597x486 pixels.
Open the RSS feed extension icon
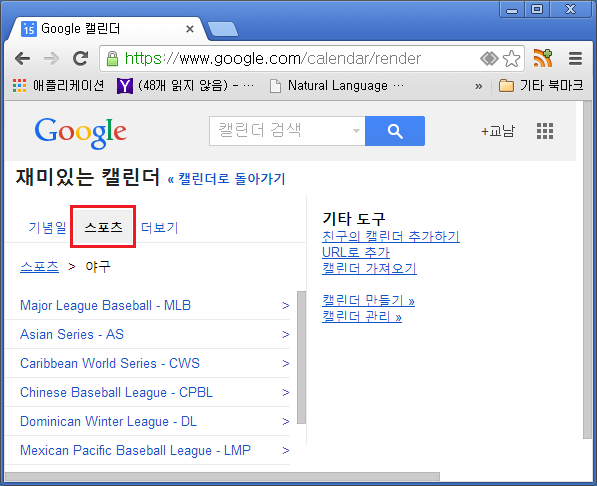tap(543, 58)
